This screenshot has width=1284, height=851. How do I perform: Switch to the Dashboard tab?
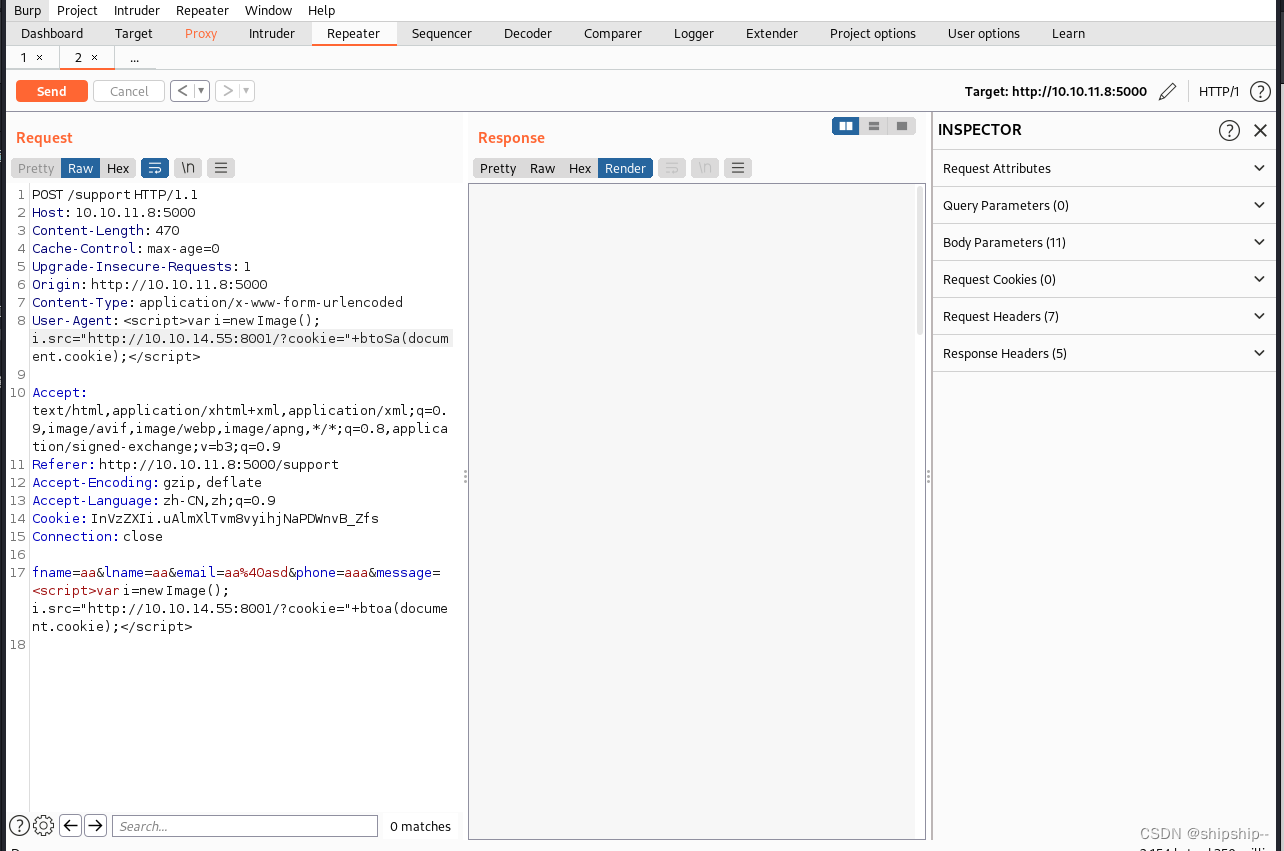[52, 33]
